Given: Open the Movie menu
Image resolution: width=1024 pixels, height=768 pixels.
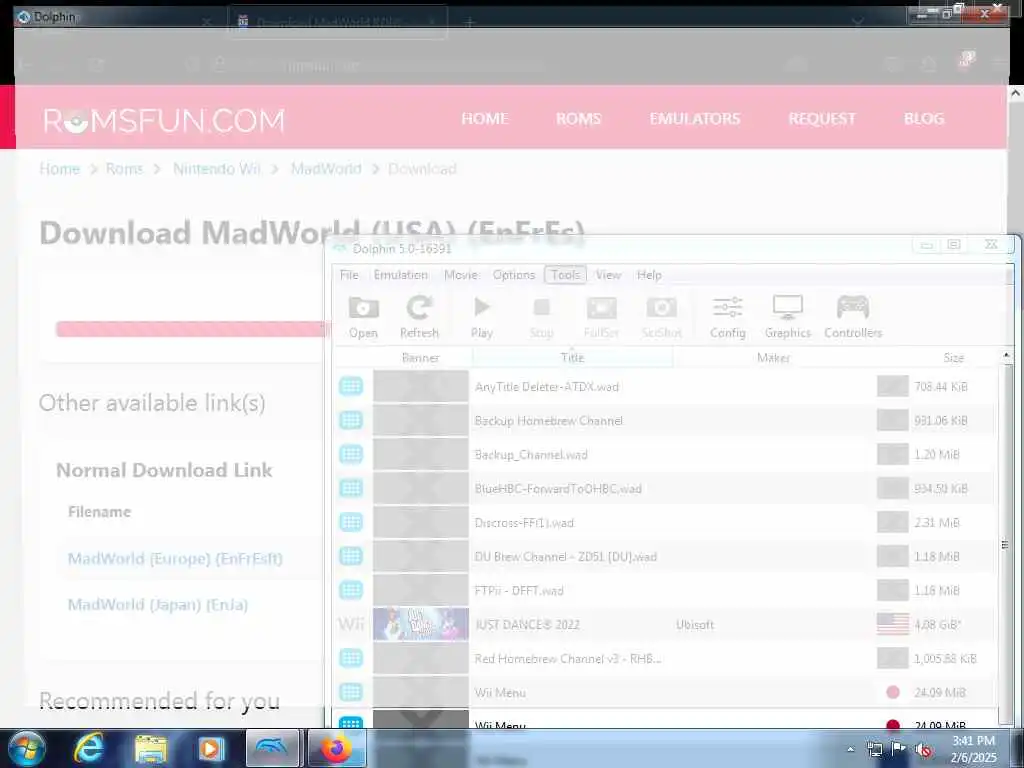Looking at the screenshot, I should coord(460,275).
